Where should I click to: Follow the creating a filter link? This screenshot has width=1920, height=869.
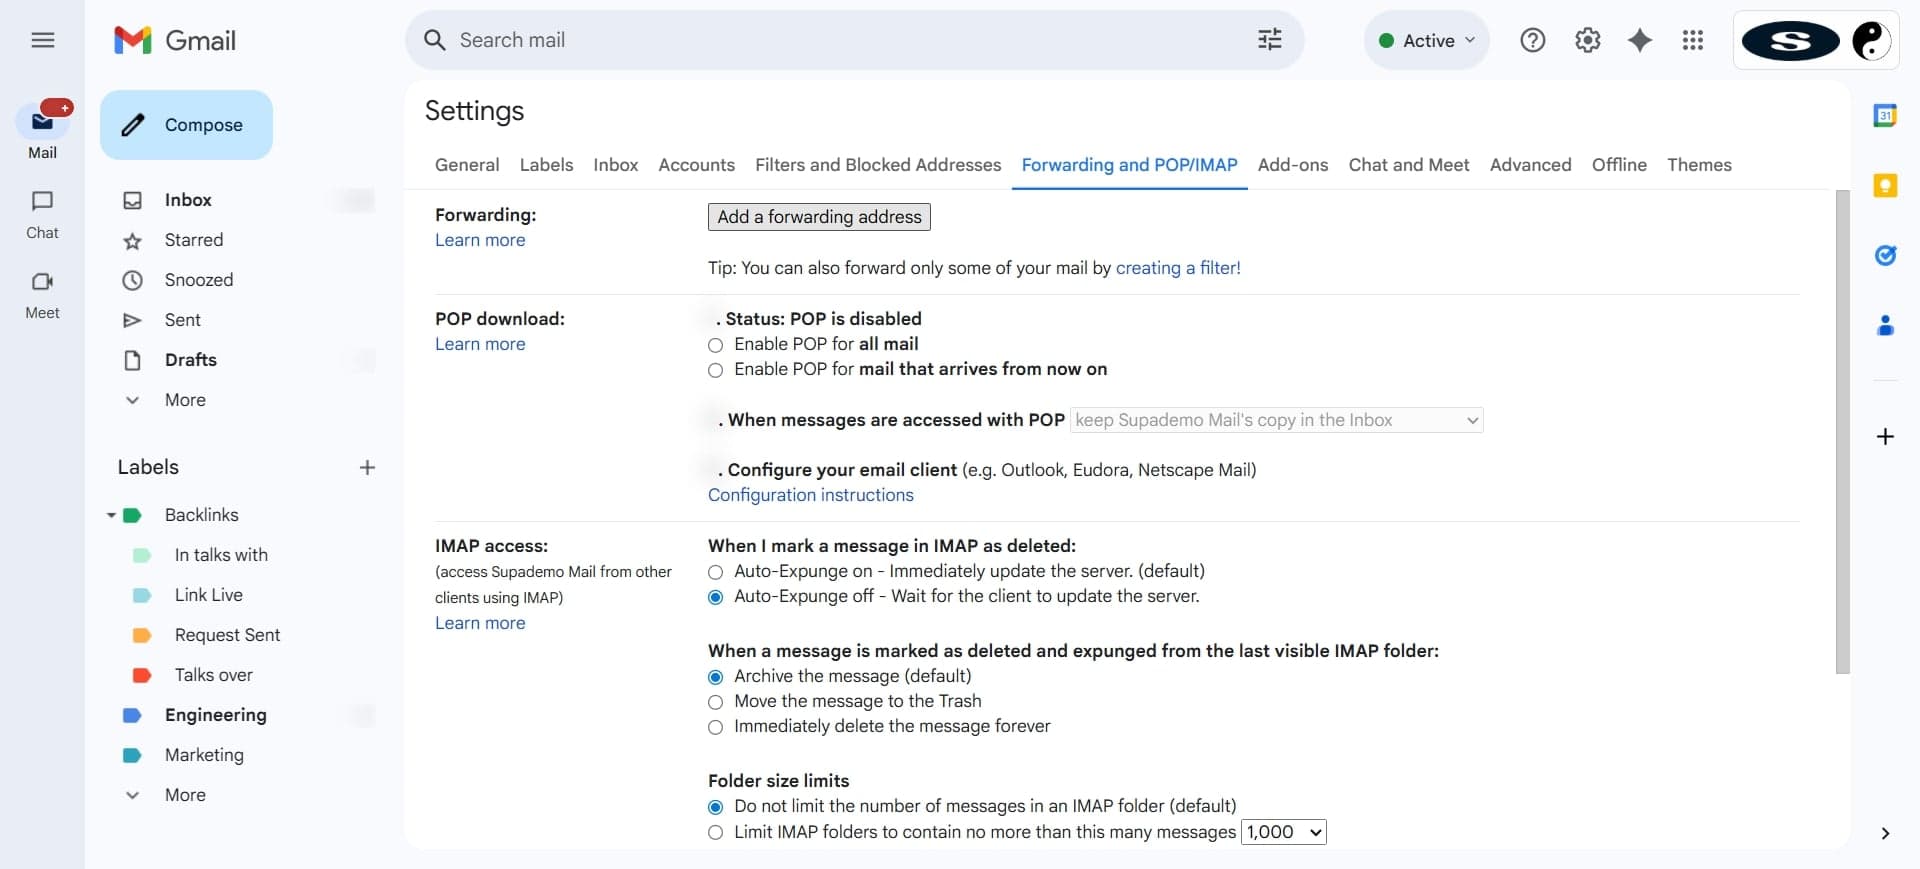[x=1178, y=268]
